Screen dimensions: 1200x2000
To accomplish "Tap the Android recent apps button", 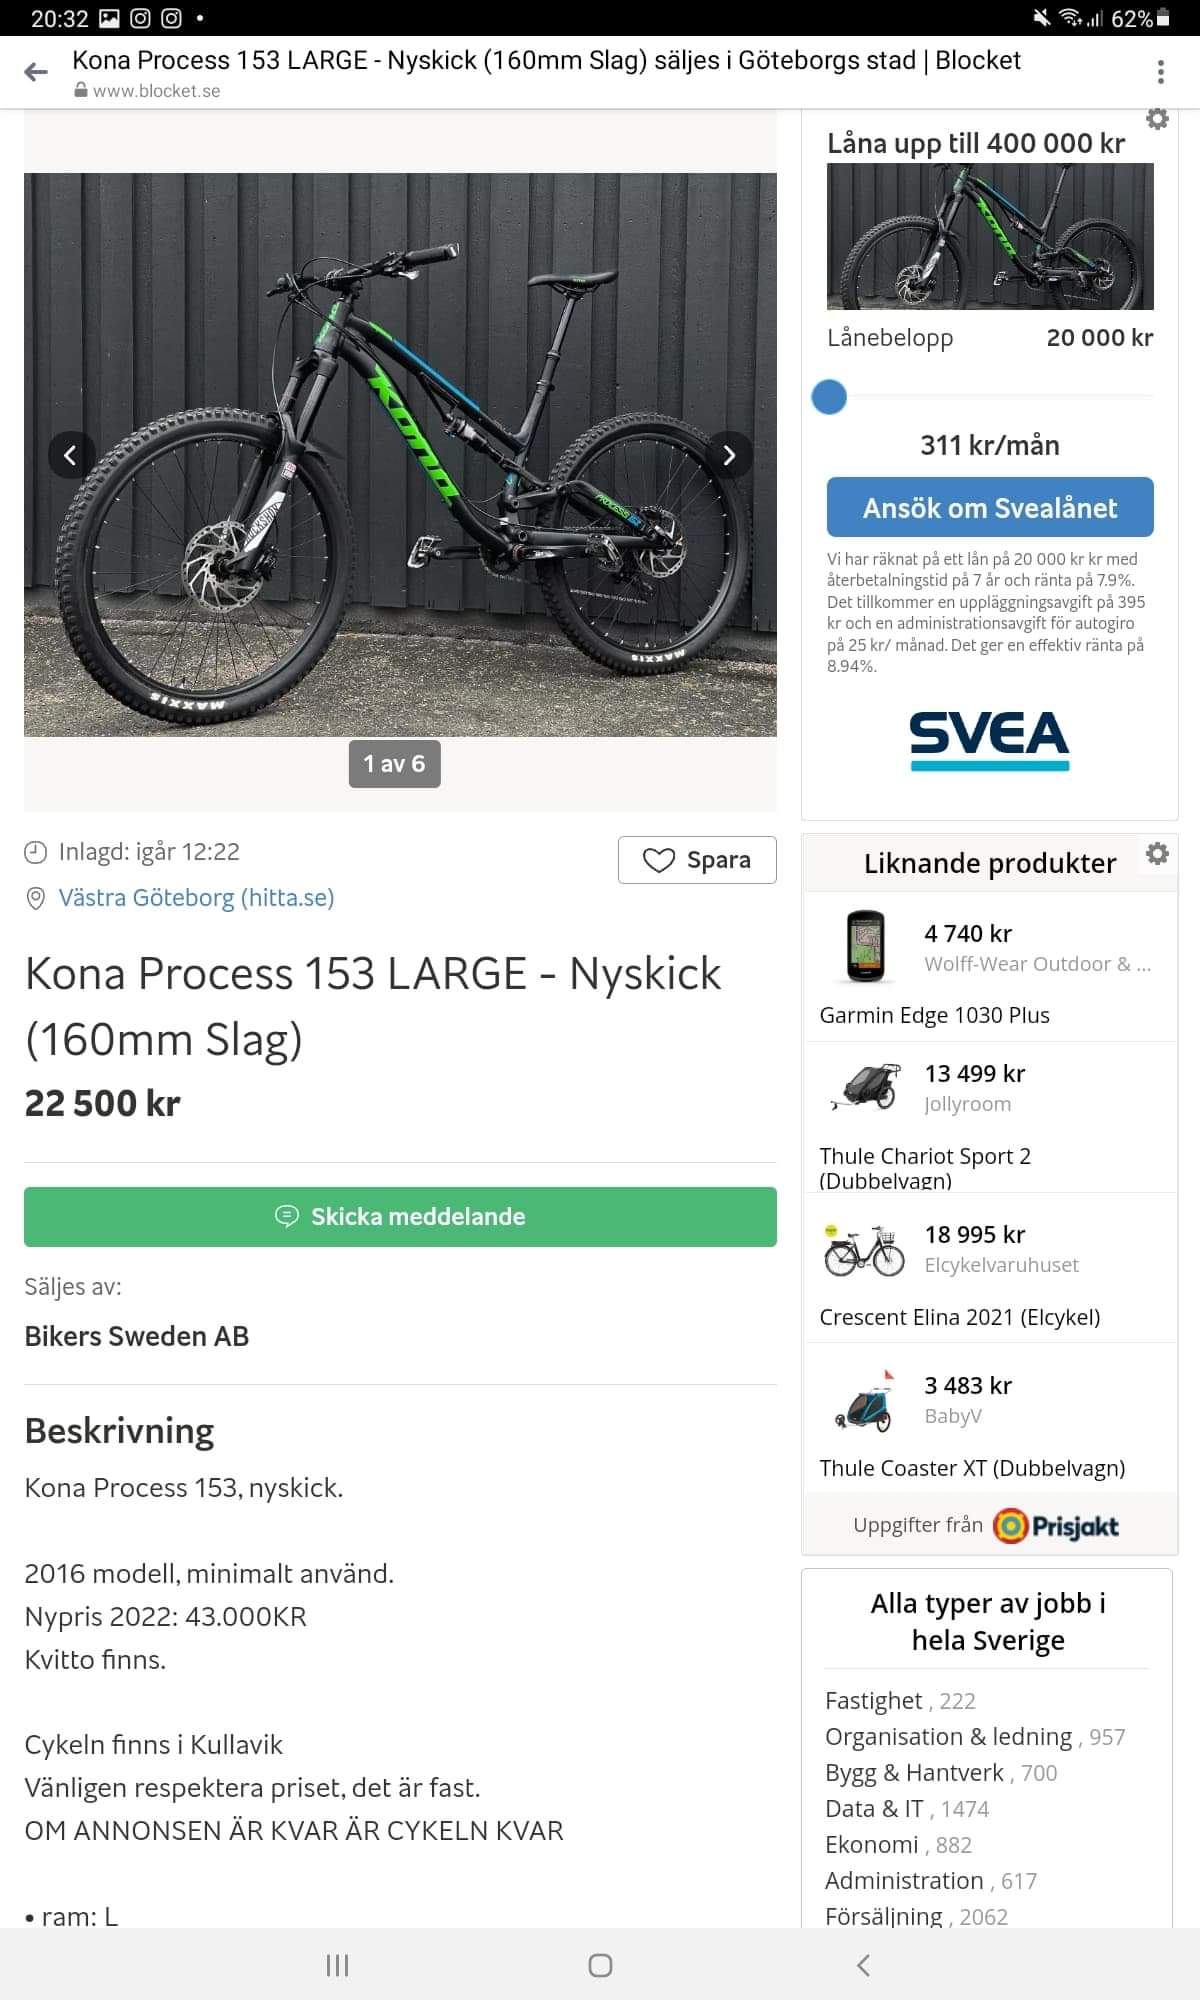I will 337,1965.
